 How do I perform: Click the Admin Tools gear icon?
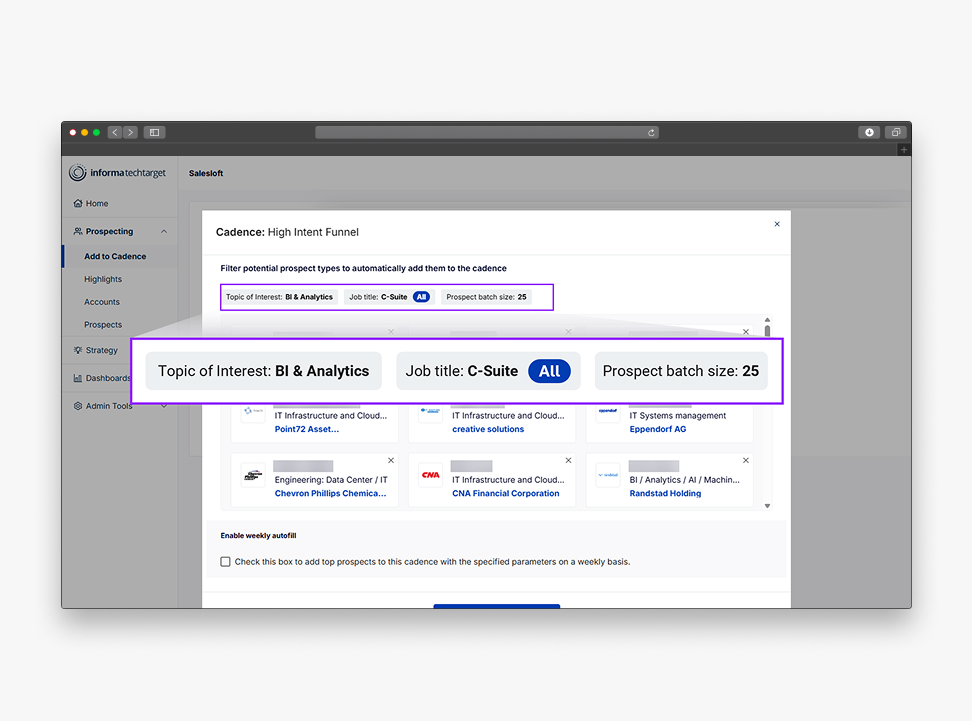click(x=78, y=406)
